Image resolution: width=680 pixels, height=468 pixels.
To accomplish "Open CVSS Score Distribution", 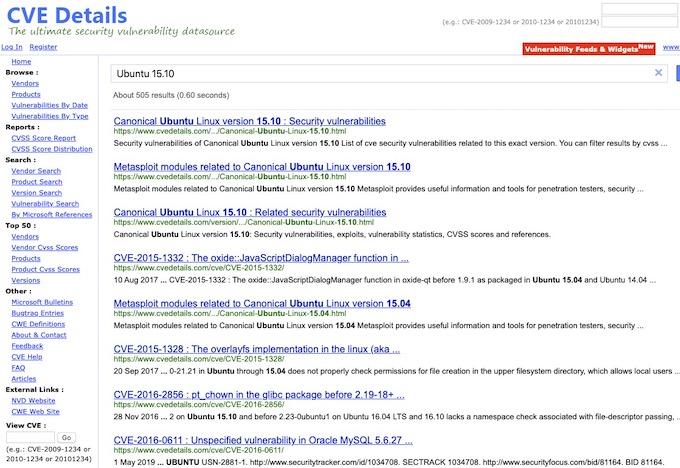I will [52, 149].
